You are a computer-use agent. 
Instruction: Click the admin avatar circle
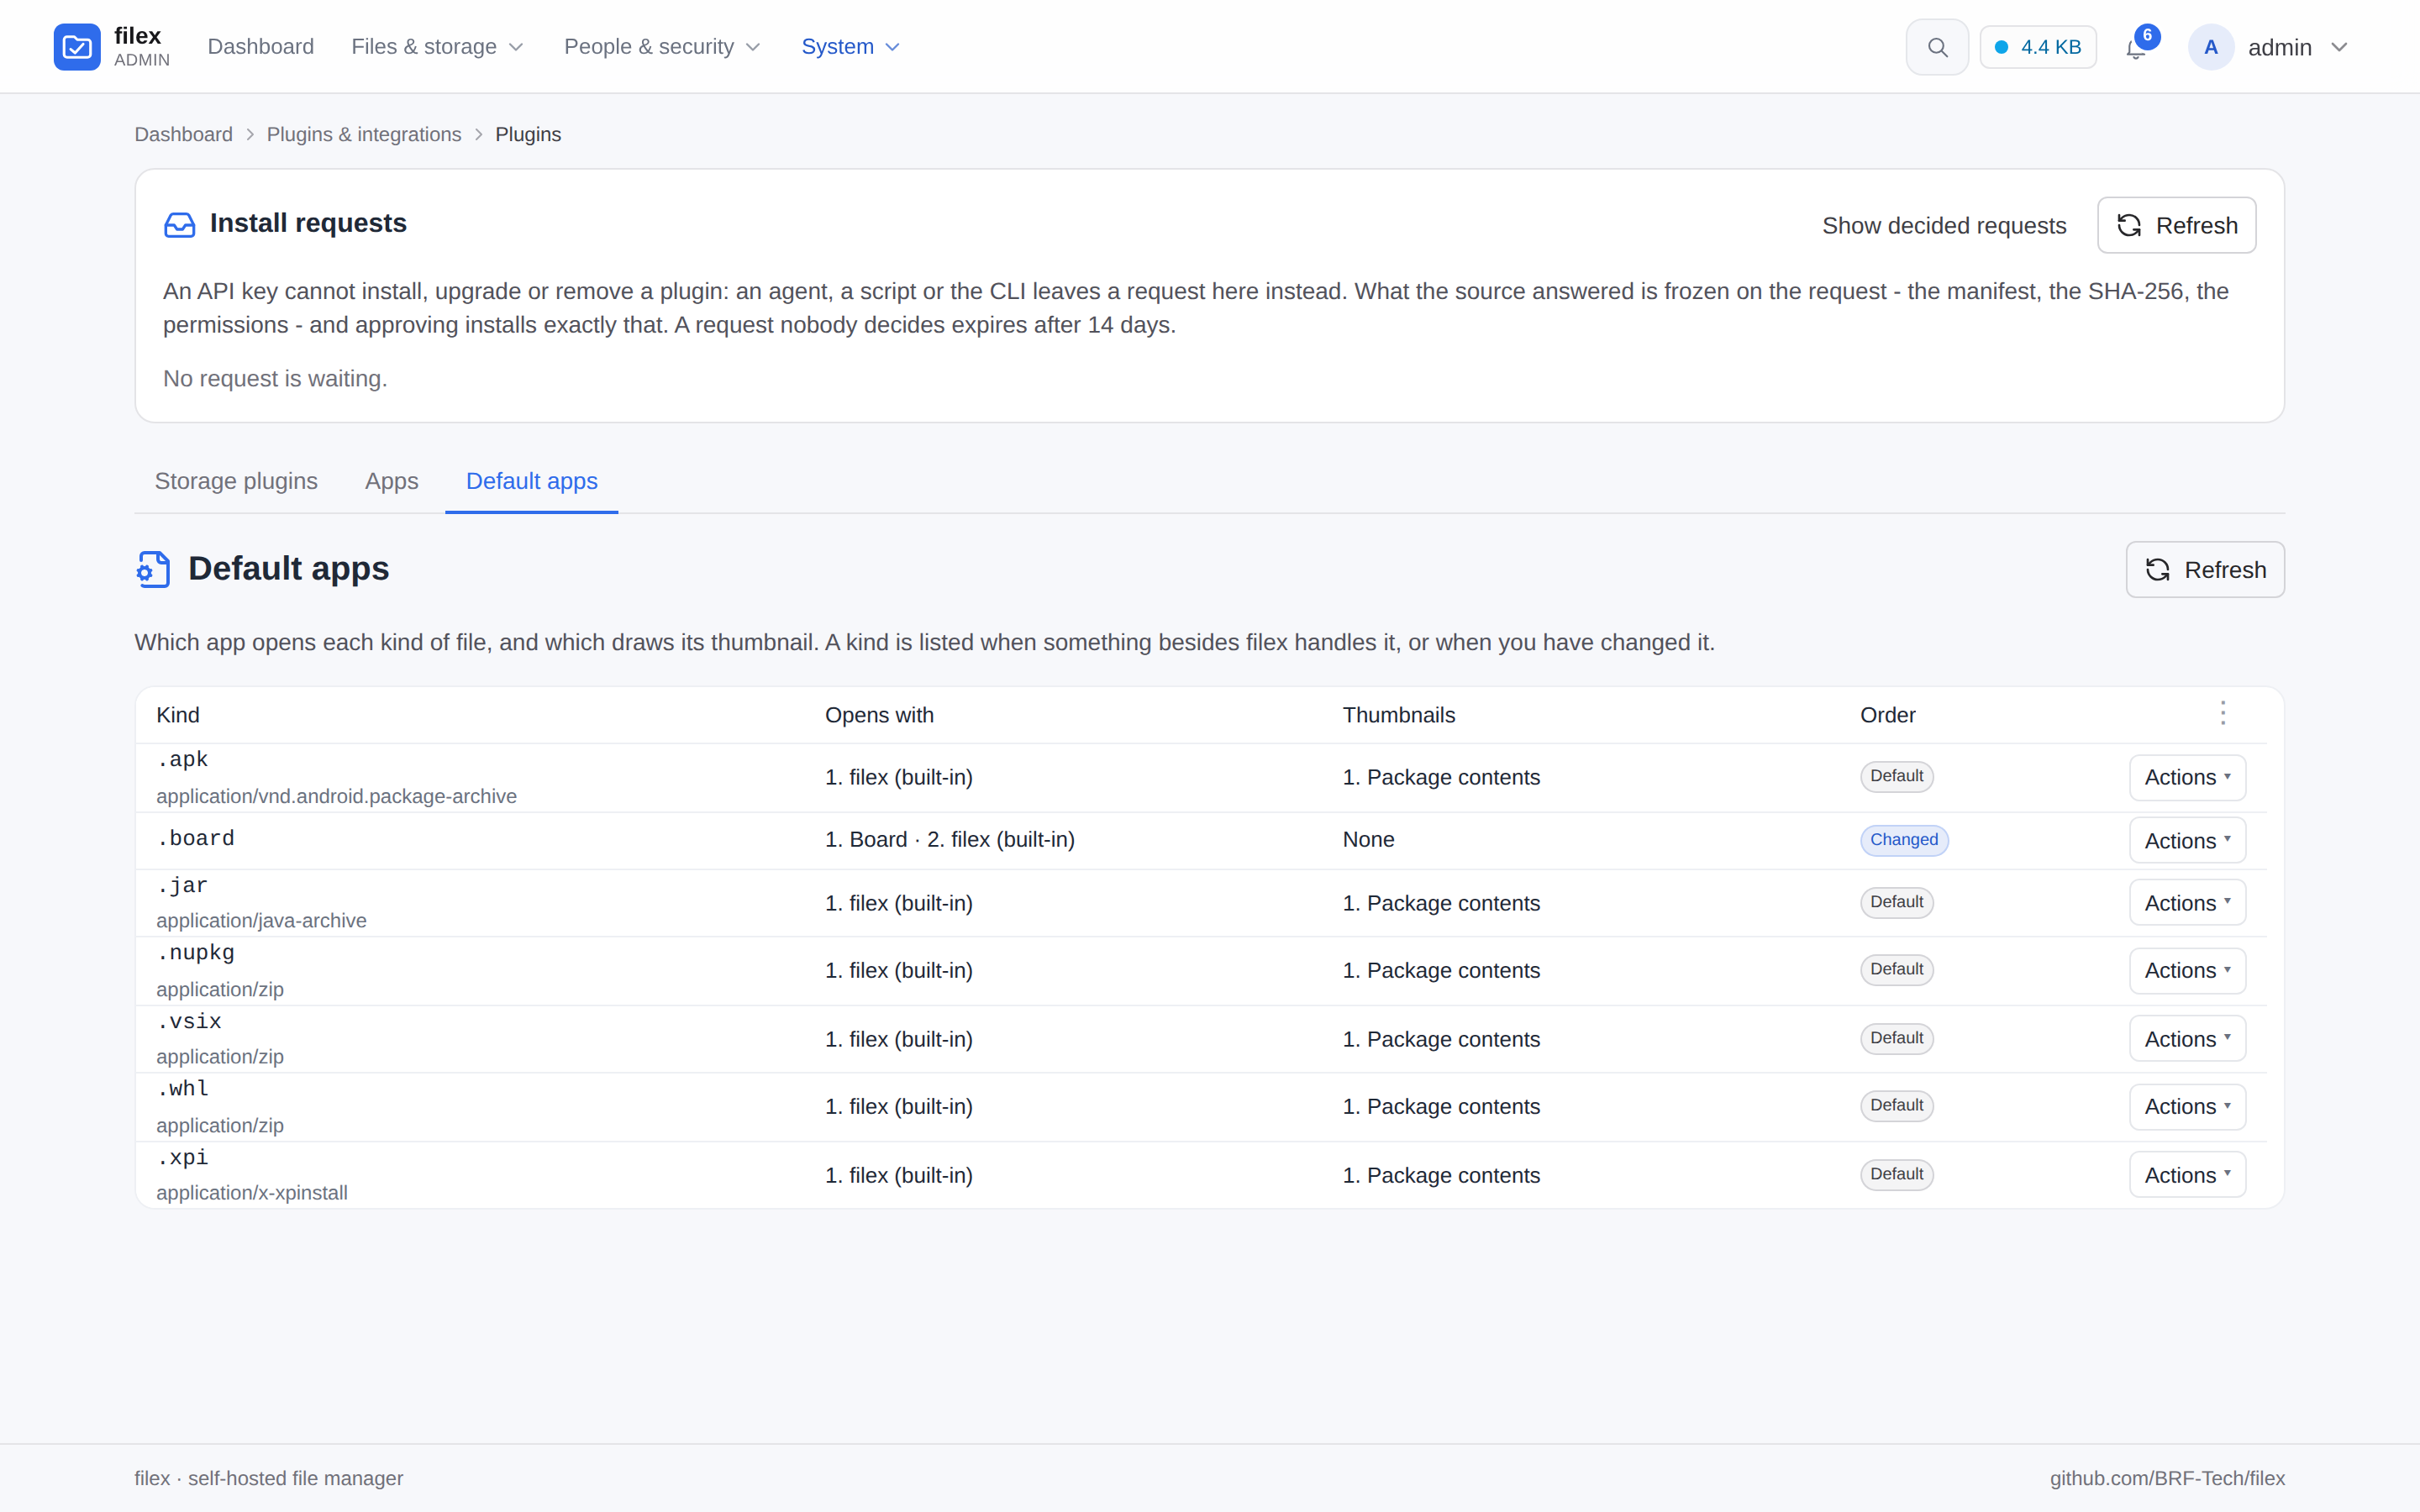tap(2211, 47)
